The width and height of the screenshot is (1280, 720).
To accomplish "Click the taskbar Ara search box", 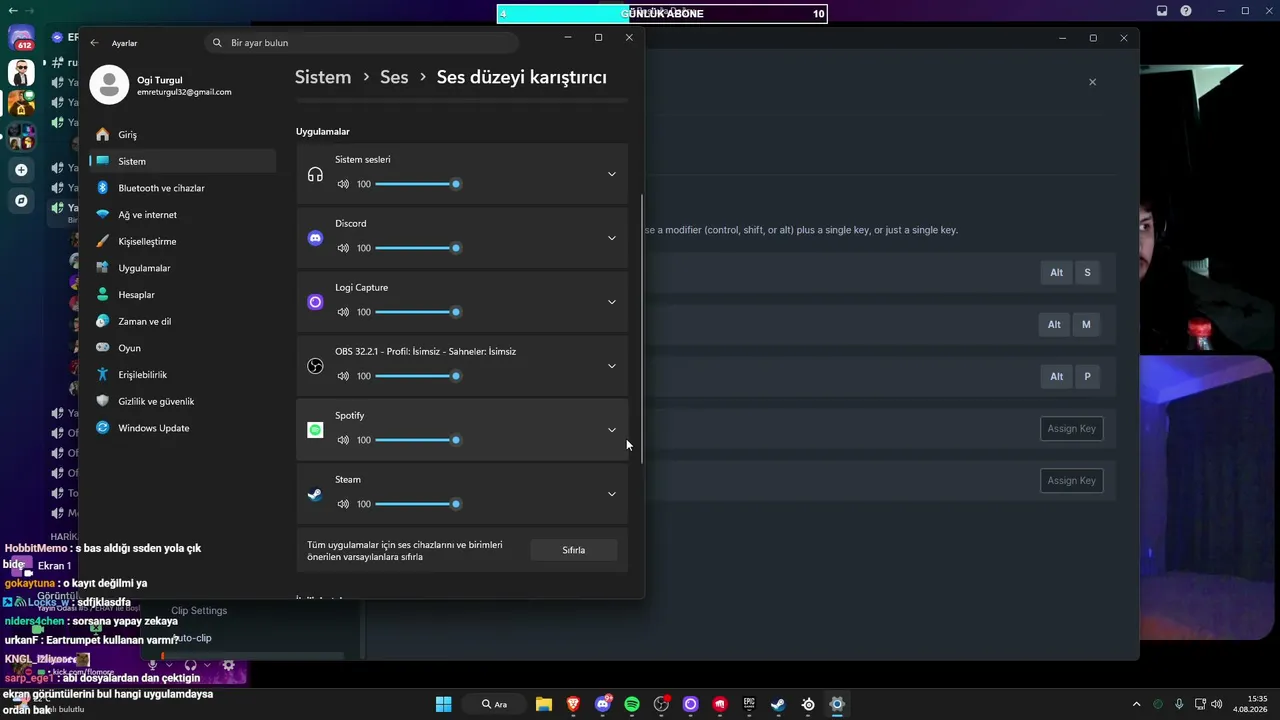I will point(495,704).
